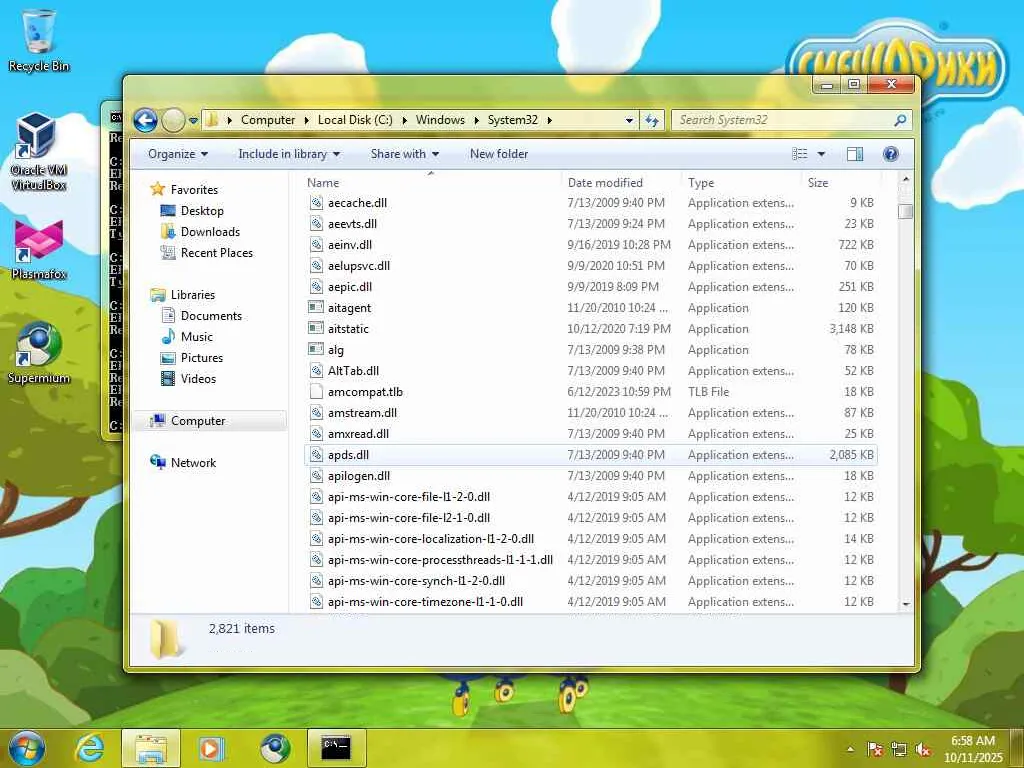Open Internet Explorer from the taskbar

point(89,748)
